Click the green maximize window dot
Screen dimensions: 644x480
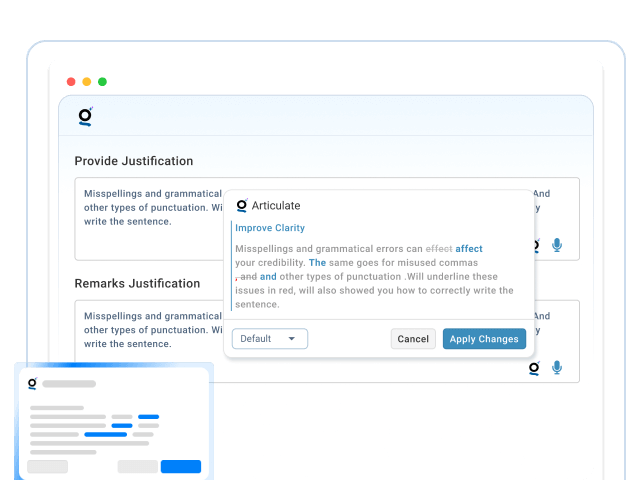(x=102, y=82)
